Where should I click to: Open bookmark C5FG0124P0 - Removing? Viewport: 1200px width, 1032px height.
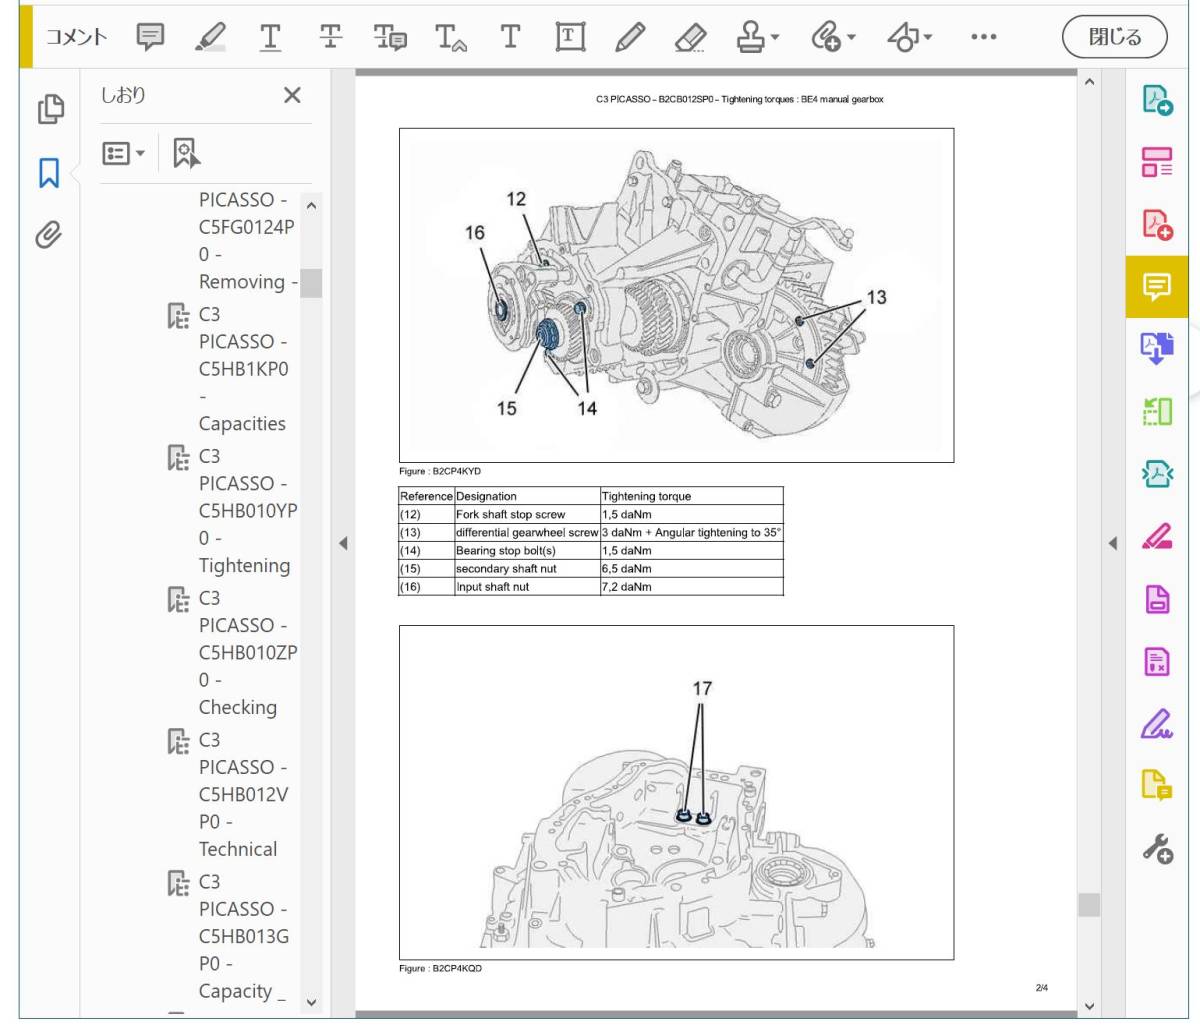point(247,240)
